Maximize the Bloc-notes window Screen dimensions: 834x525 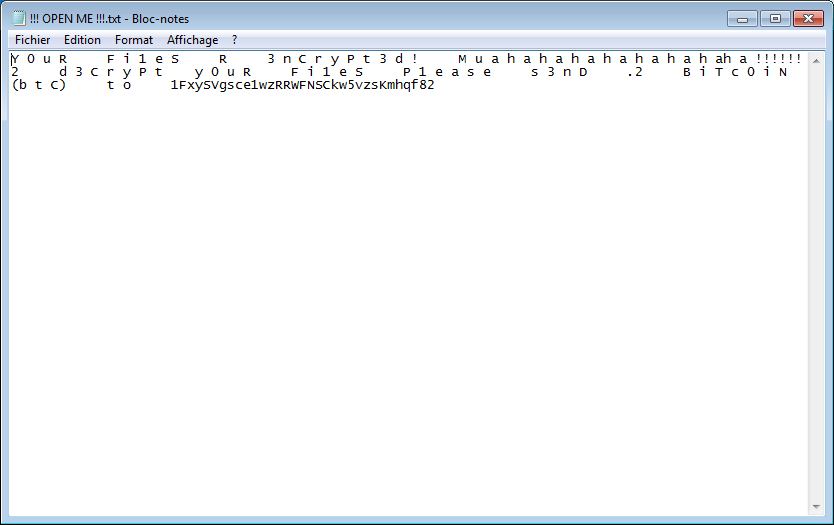coord(774,18)
